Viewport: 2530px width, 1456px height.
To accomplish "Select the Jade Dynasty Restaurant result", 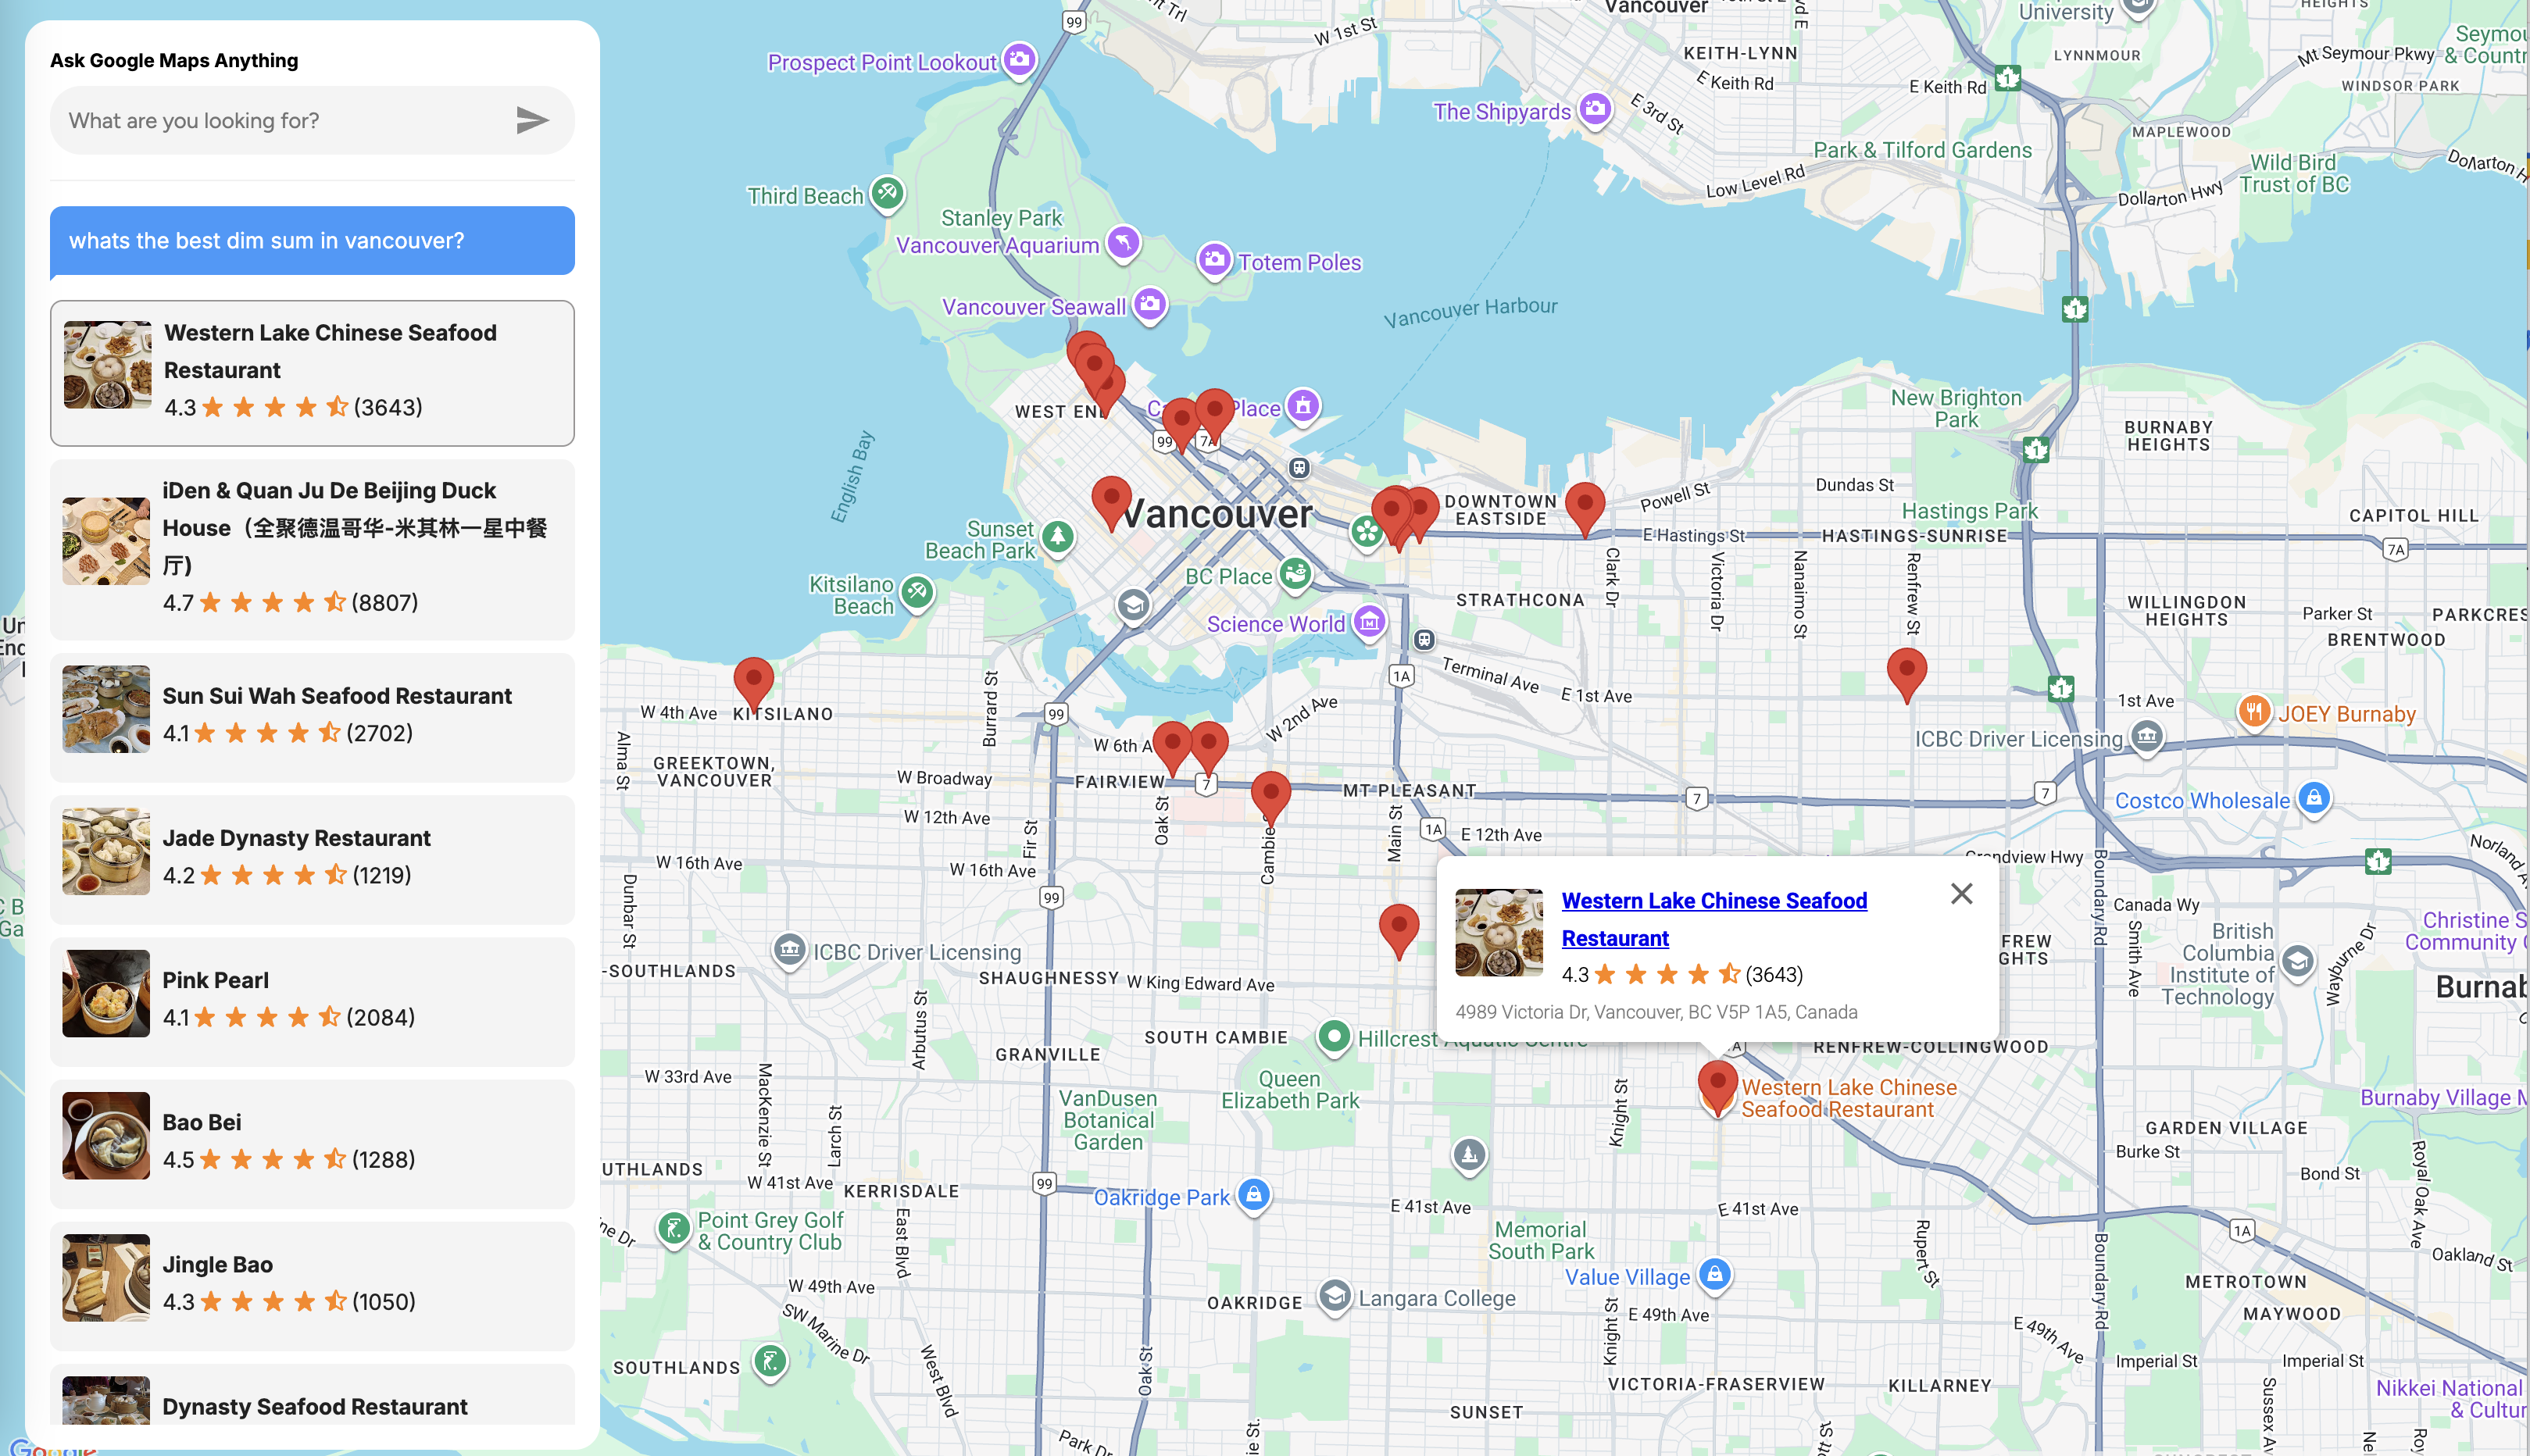I will [x=312, y=858].
